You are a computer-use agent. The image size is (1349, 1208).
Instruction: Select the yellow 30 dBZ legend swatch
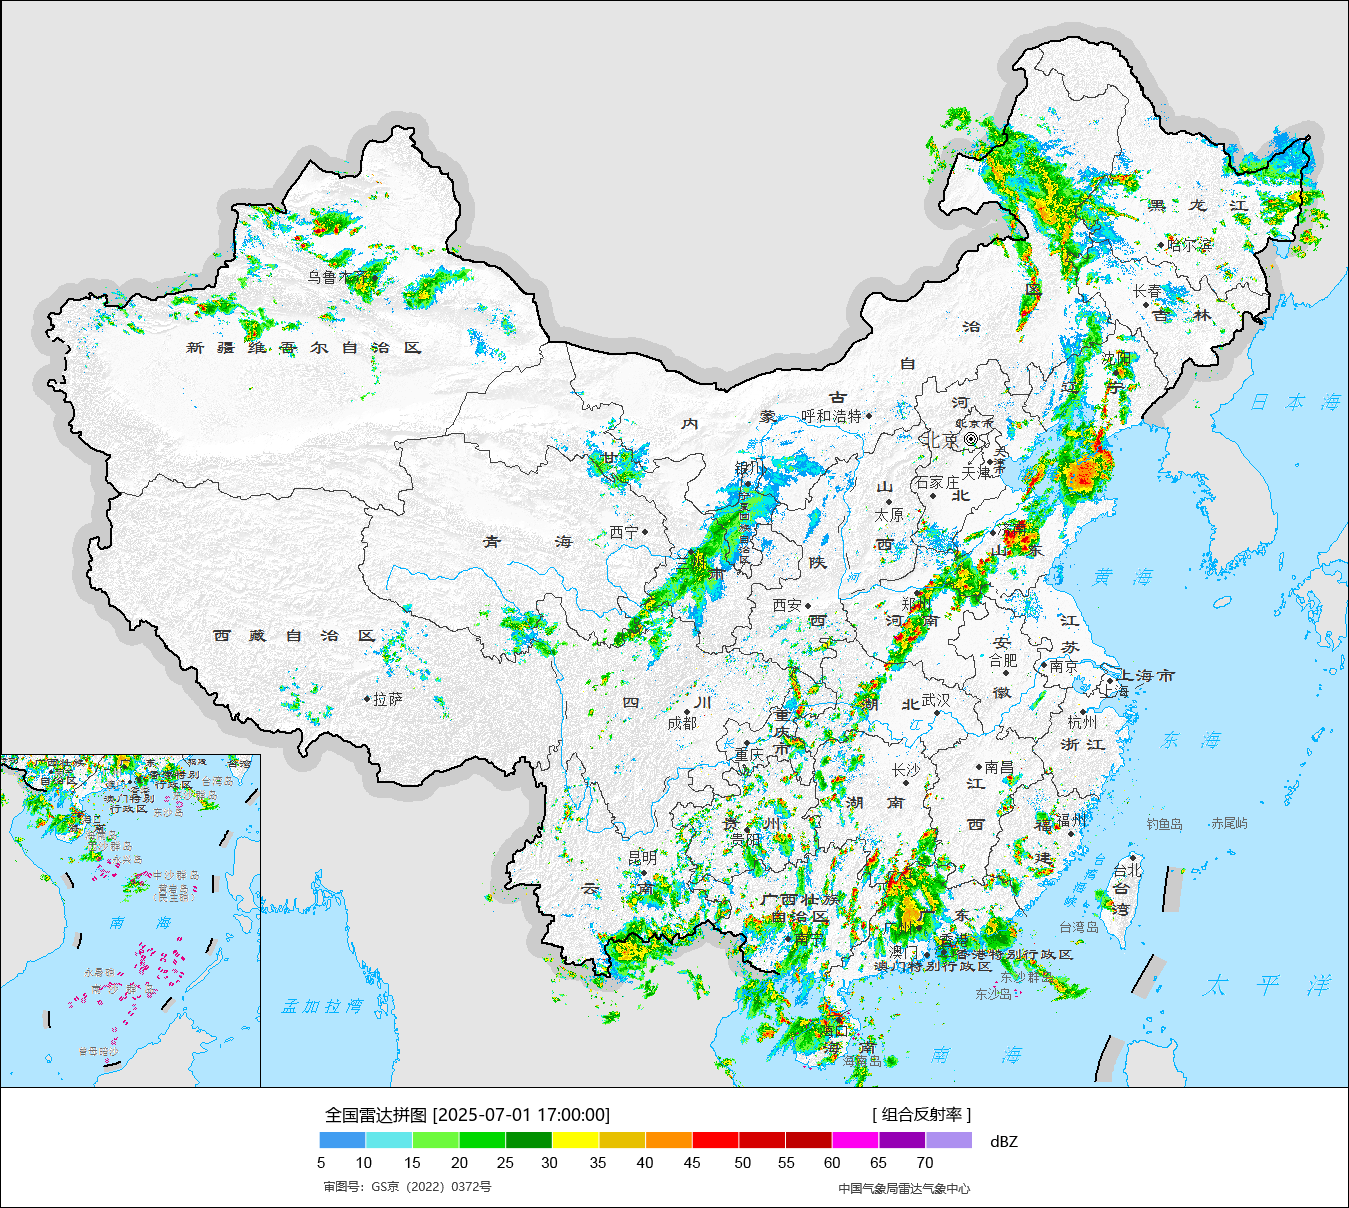point(575,1140)
